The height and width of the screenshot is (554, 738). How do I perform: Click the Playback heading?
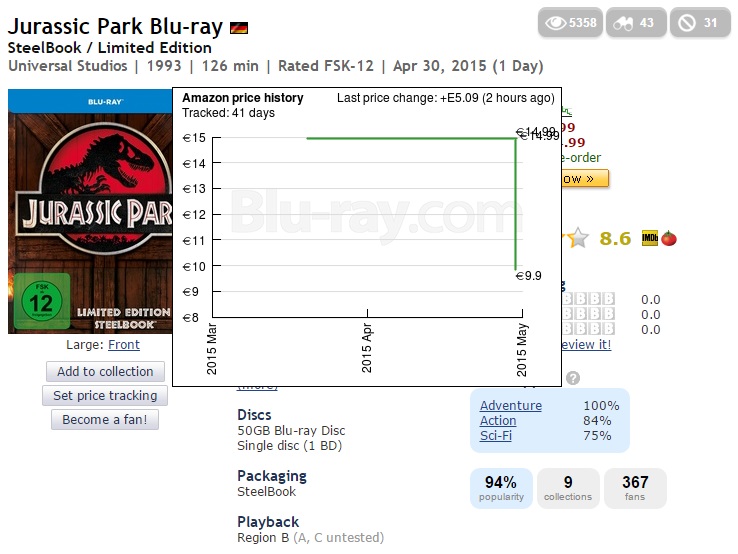pyautogui.click(x=268, y=522)
